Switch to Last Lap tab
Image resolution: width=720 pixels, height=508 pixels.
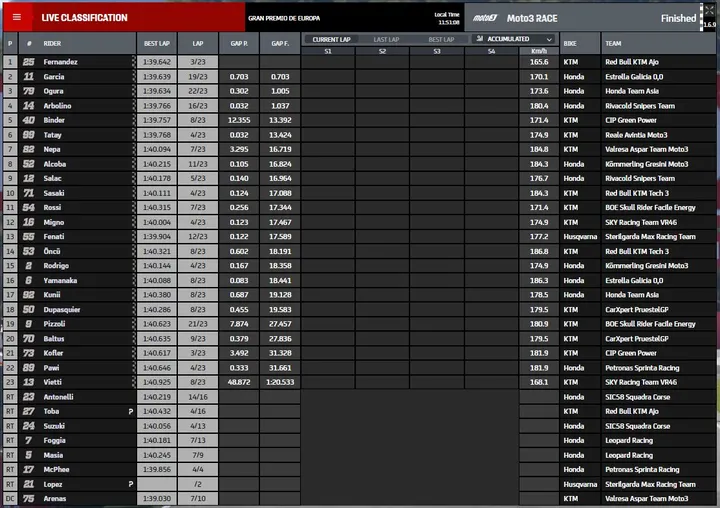click(386, 40)
